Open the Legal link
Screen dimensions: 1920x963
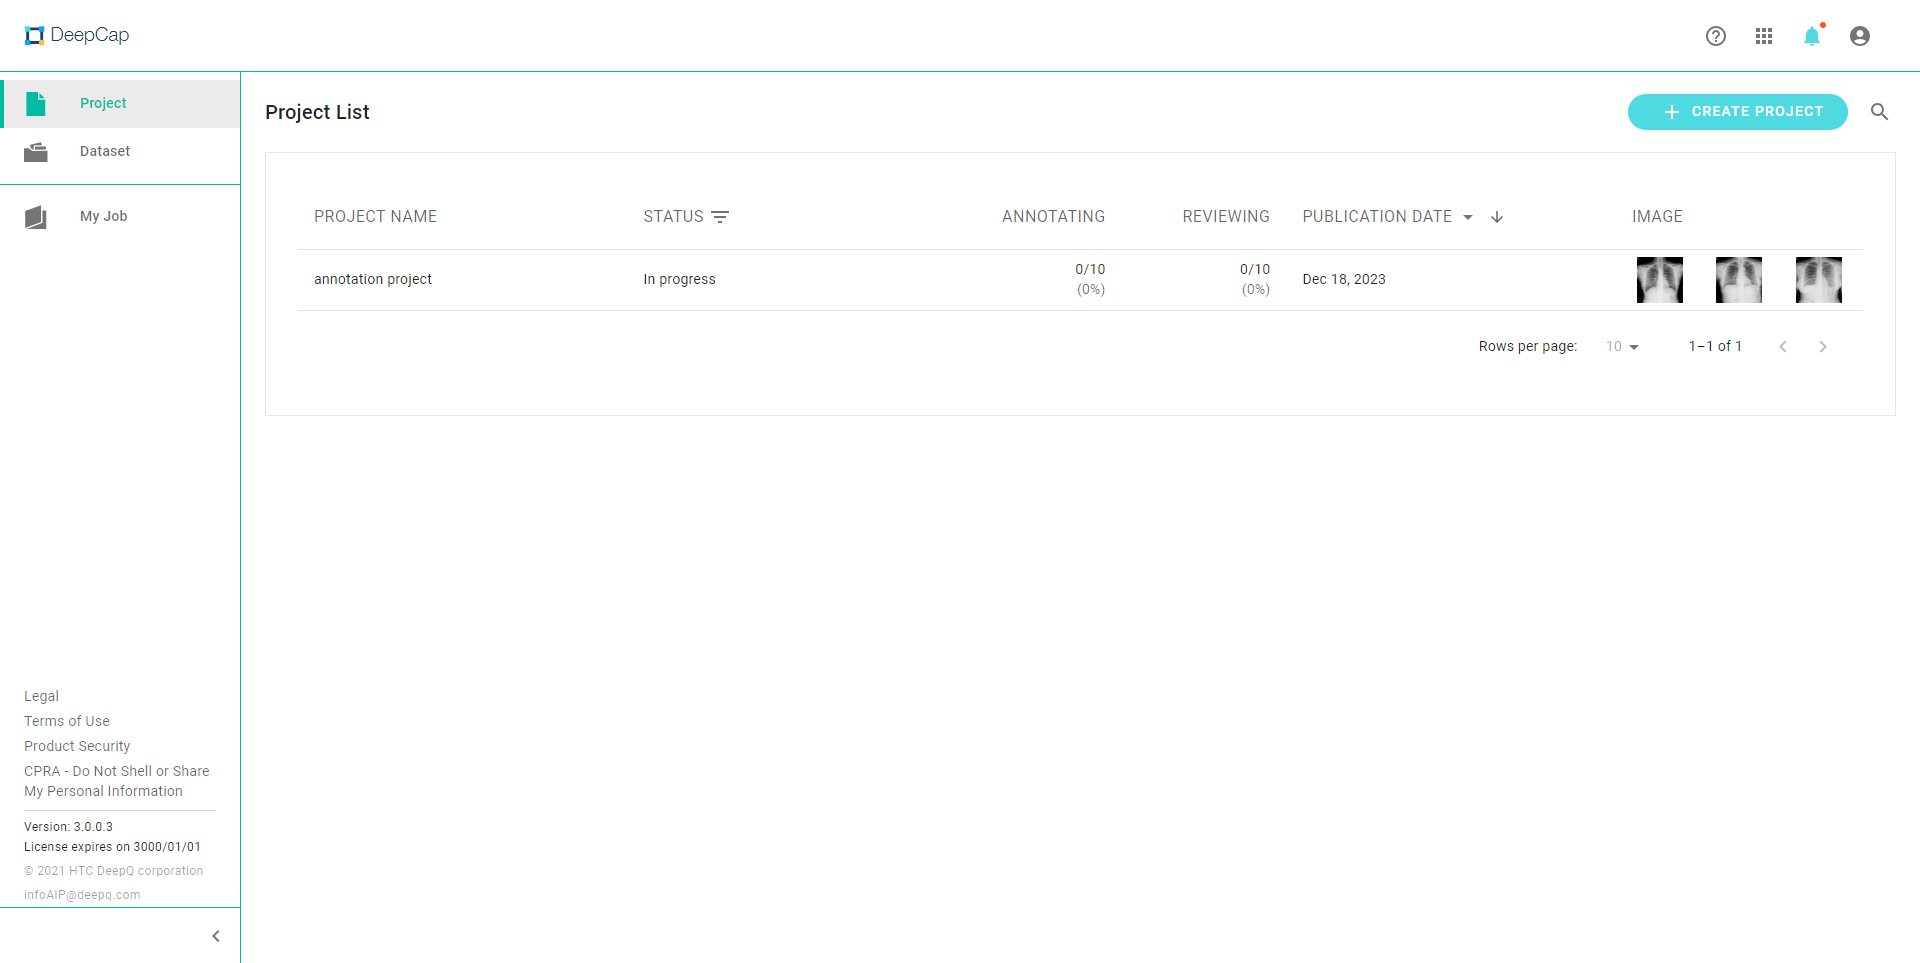pyautogui.click(x=41, y=696)
